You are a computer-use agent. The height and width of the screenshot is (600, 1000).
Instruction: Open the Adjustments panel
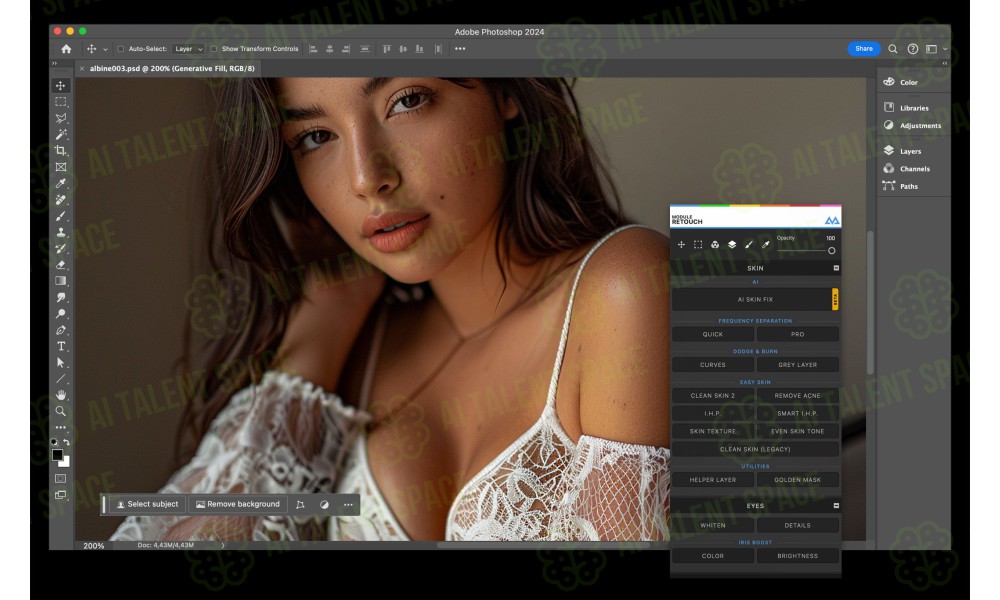[913, 126]
